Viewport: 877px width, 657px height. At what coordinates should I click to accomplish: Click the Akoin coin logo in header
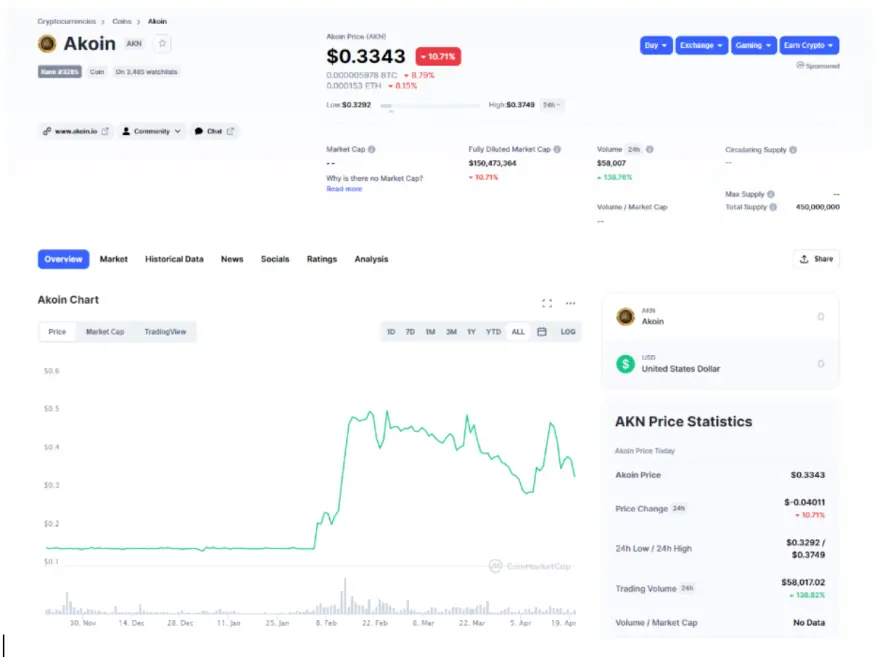click(x=47, y=44)
